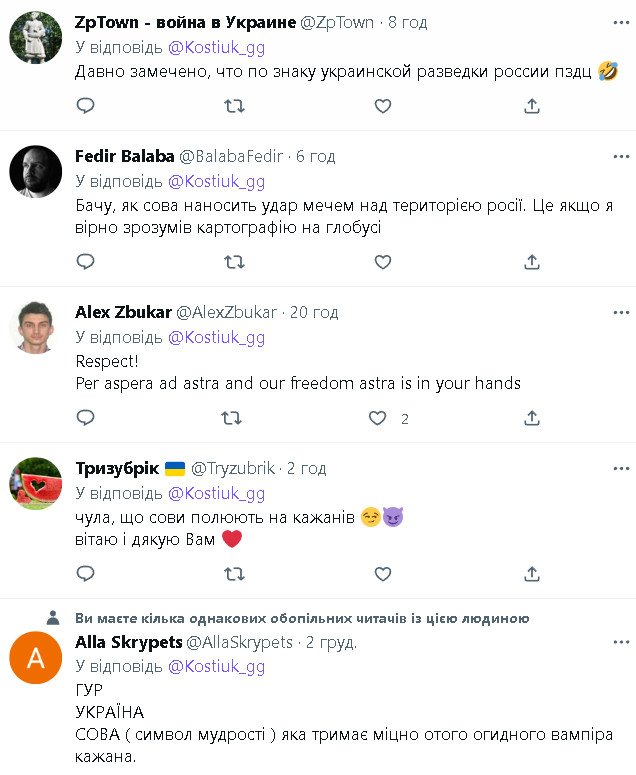This screenshot has width=636, height=775.
Task: Retweet ZpTown's tweet
Action: (234, 105)
